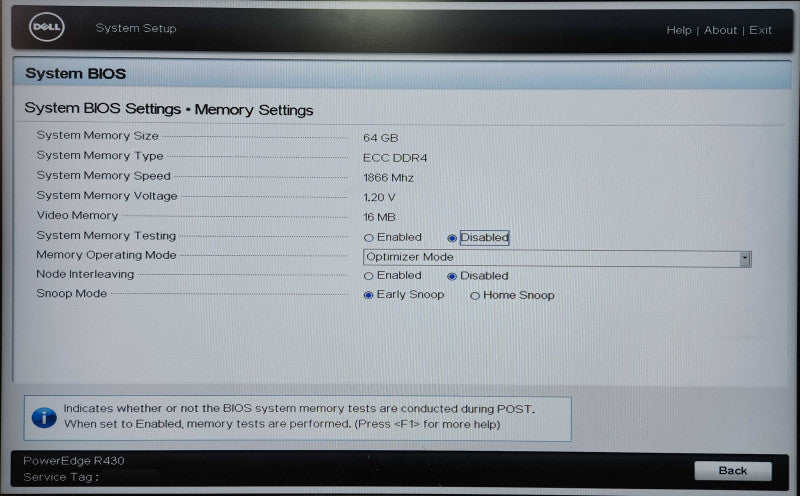This screenshot has height=496, width=800.
Task: Click the System Memory Speed label
Action: pyautogui.click(x=104, y=176)
